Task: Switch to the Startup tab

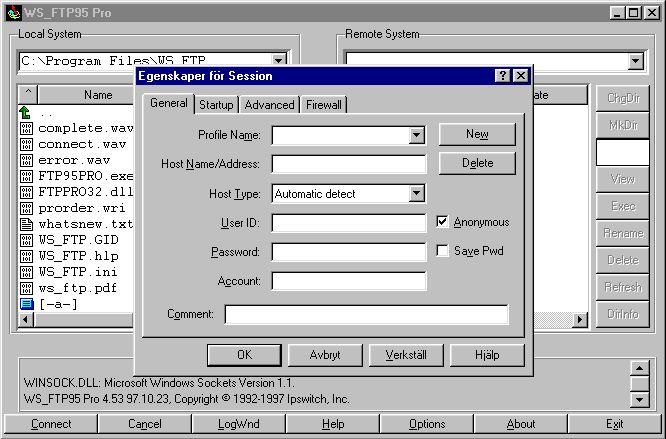Action: 216,104
